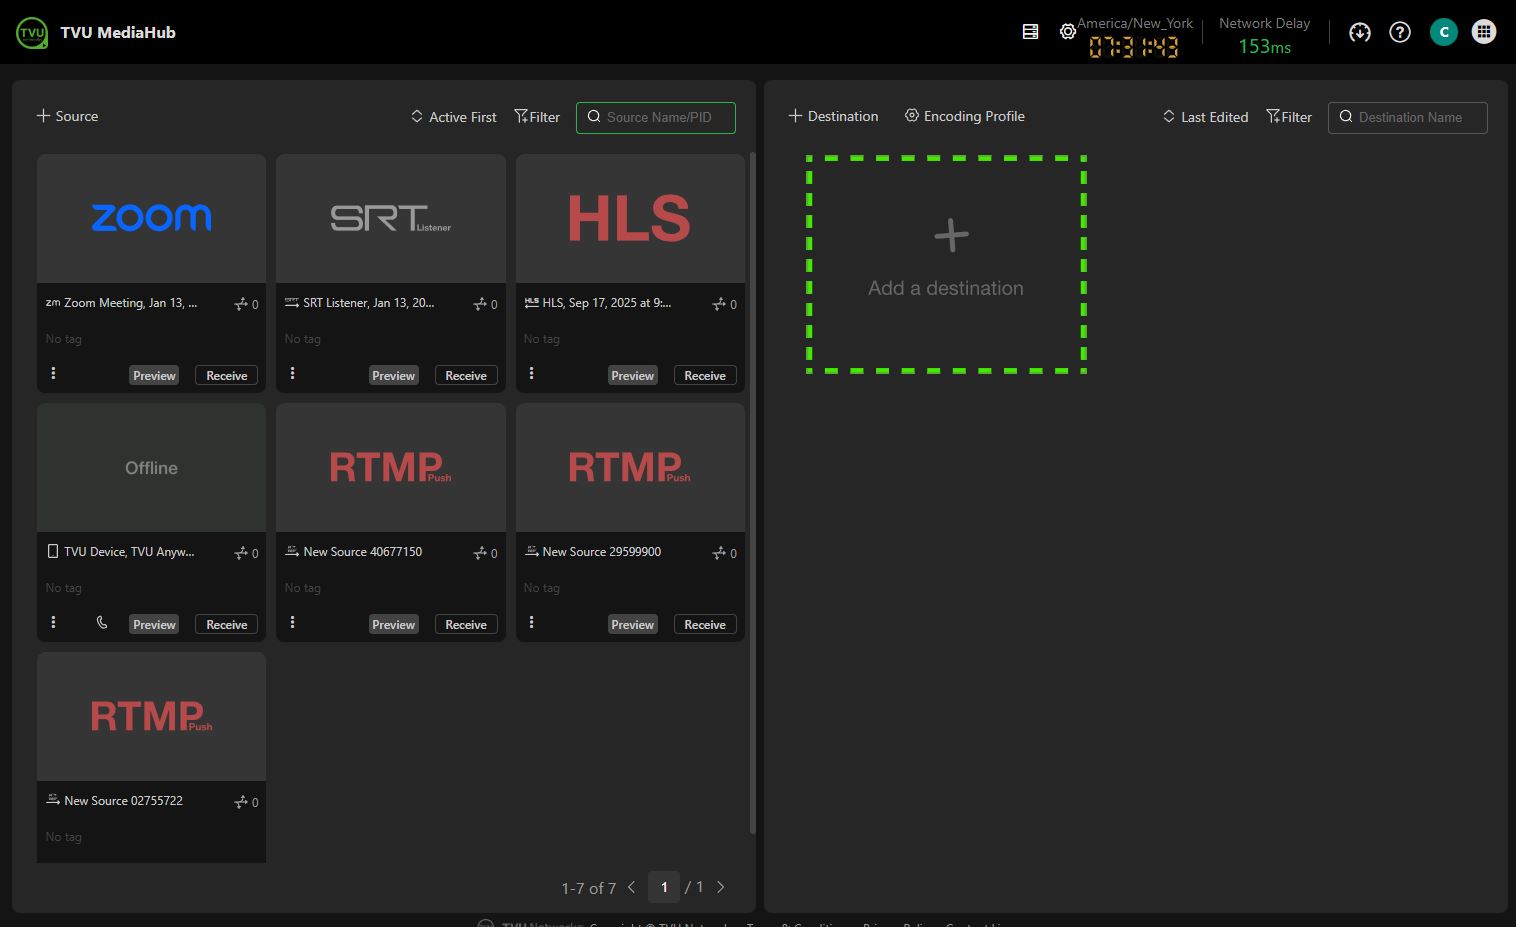This screenshot has width=1516, height=927.
Task: Add a new Source
Action: click(67, 116)
